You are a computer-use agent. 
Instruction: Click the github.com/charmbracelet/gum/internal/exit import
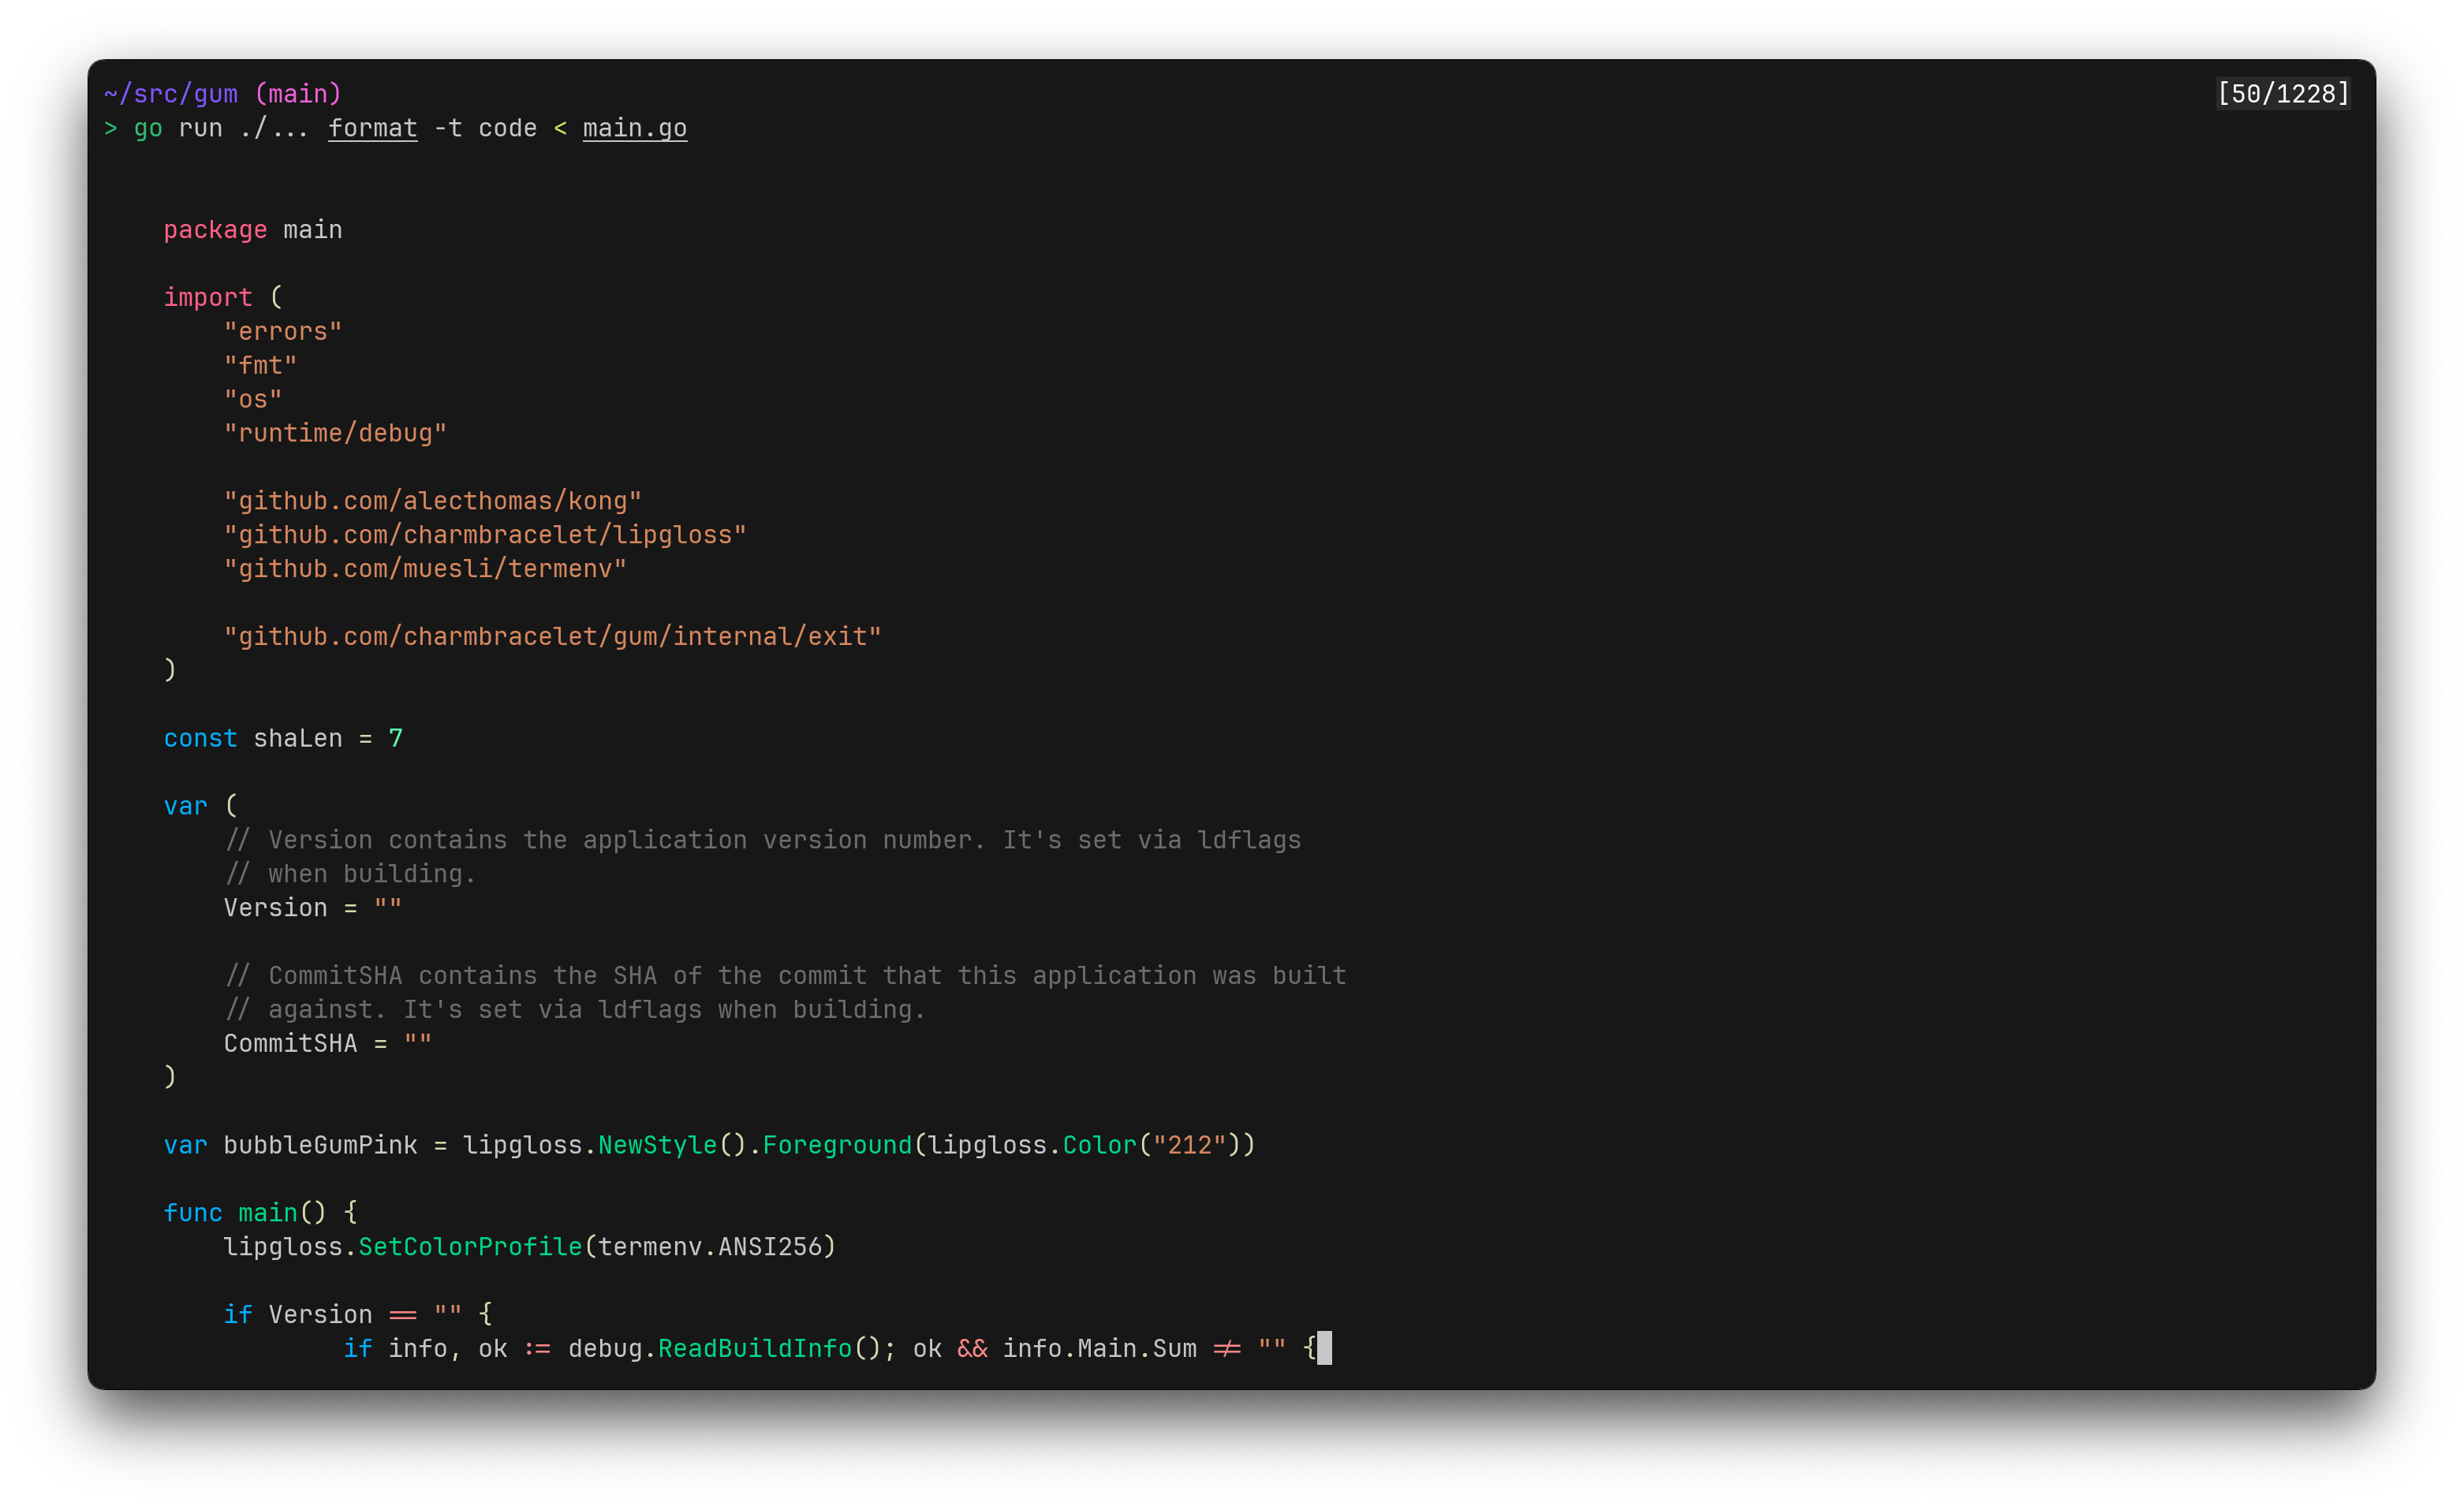click(x=551, y=635)
